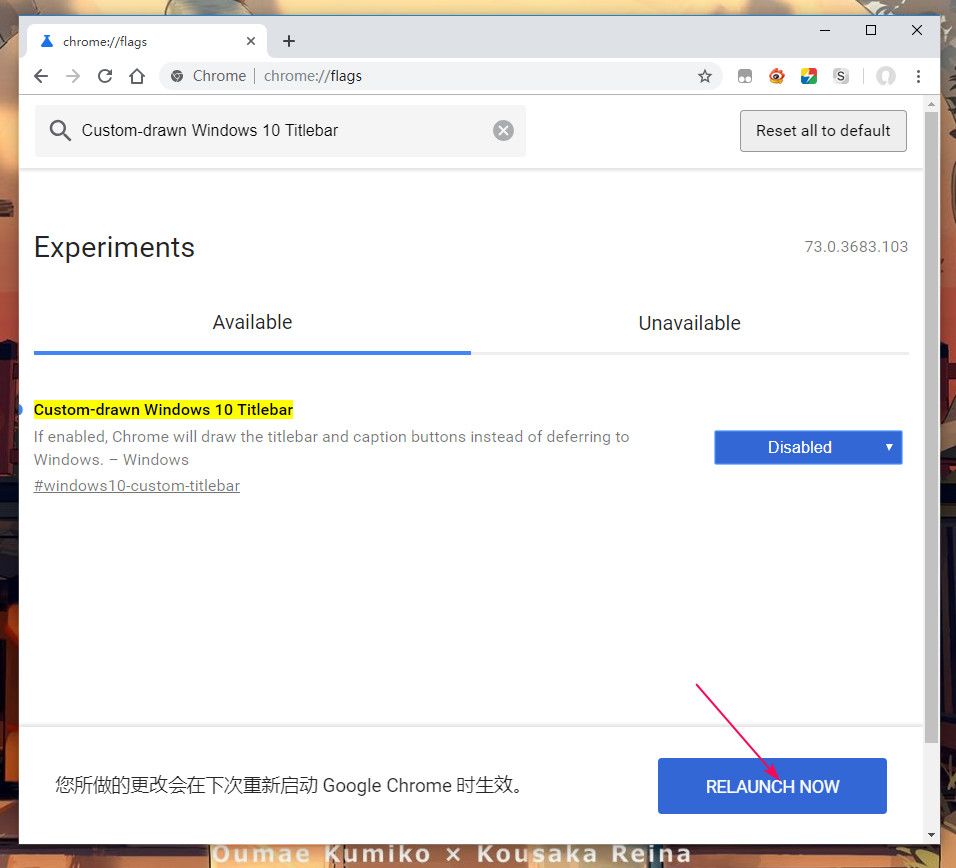Go back with the browser back arrow

41,76
